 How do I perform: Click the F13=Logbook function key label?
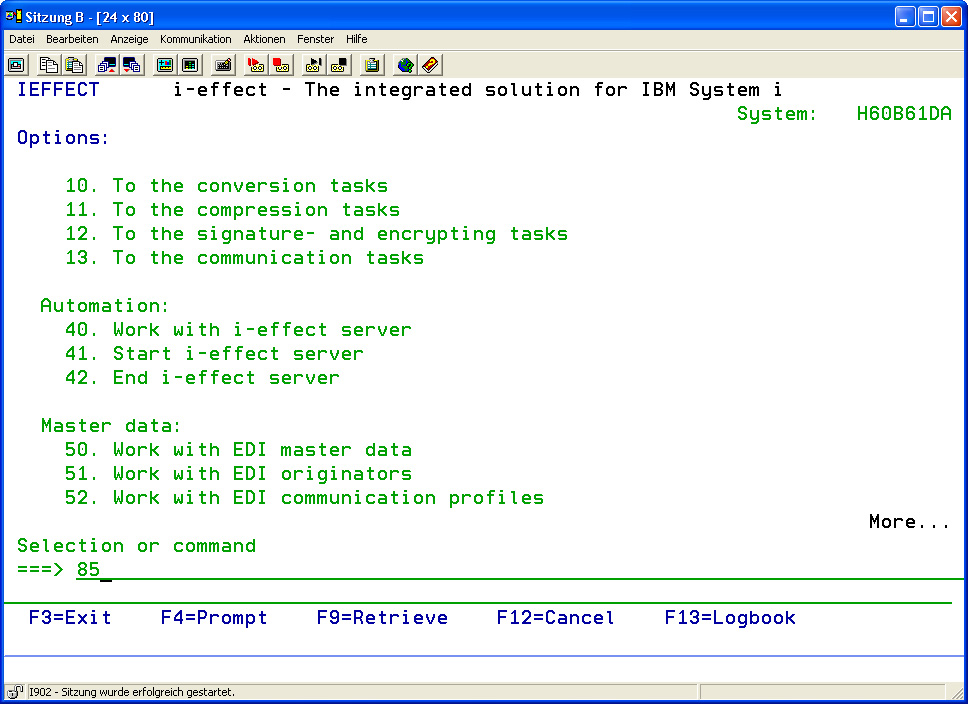click(x=730, y=618)
